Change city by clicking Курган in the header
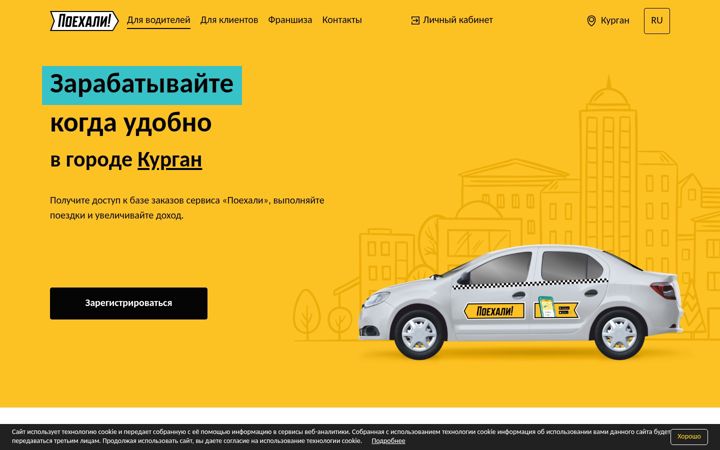This screenshot has height=450, width=720. [x=615, y=21]
